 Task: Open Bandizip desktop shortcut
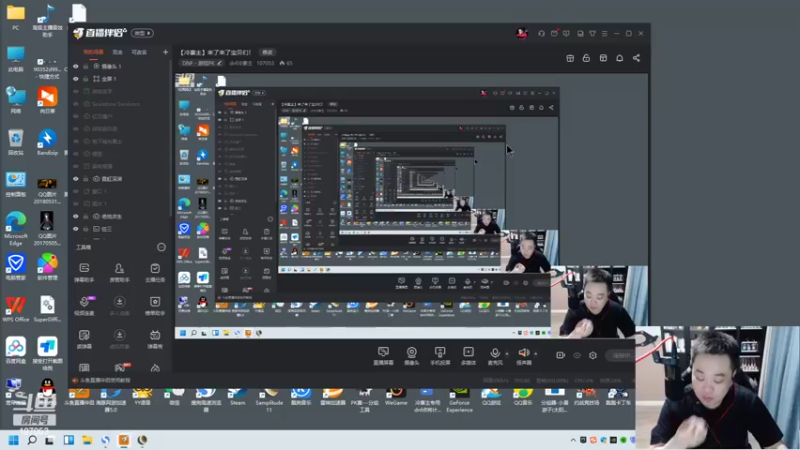point(47,142)
